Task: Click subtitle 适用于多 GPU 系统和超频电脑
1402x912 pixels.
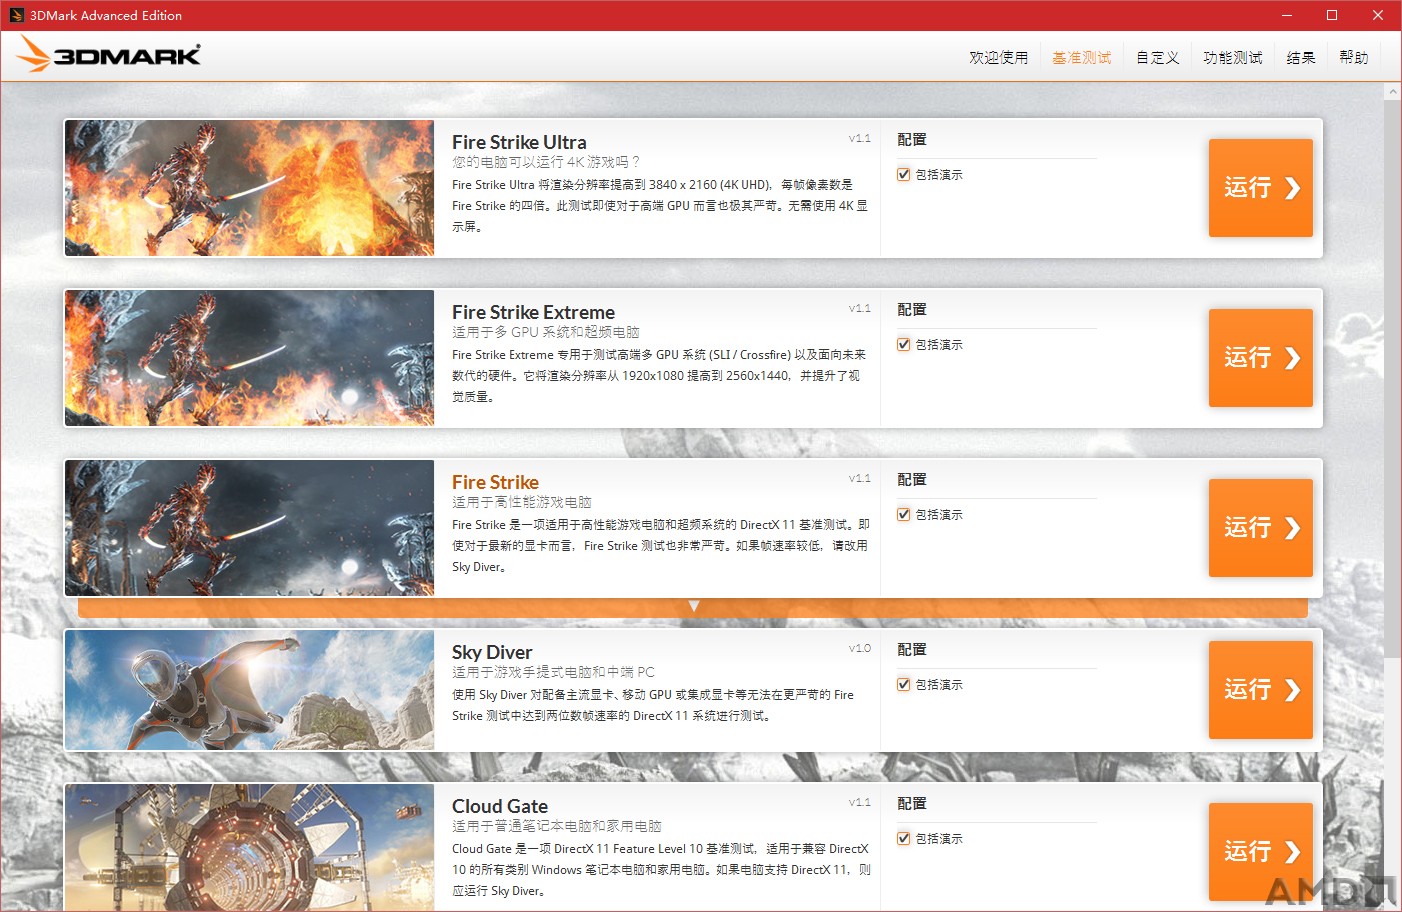Action: tap(545, 332)
